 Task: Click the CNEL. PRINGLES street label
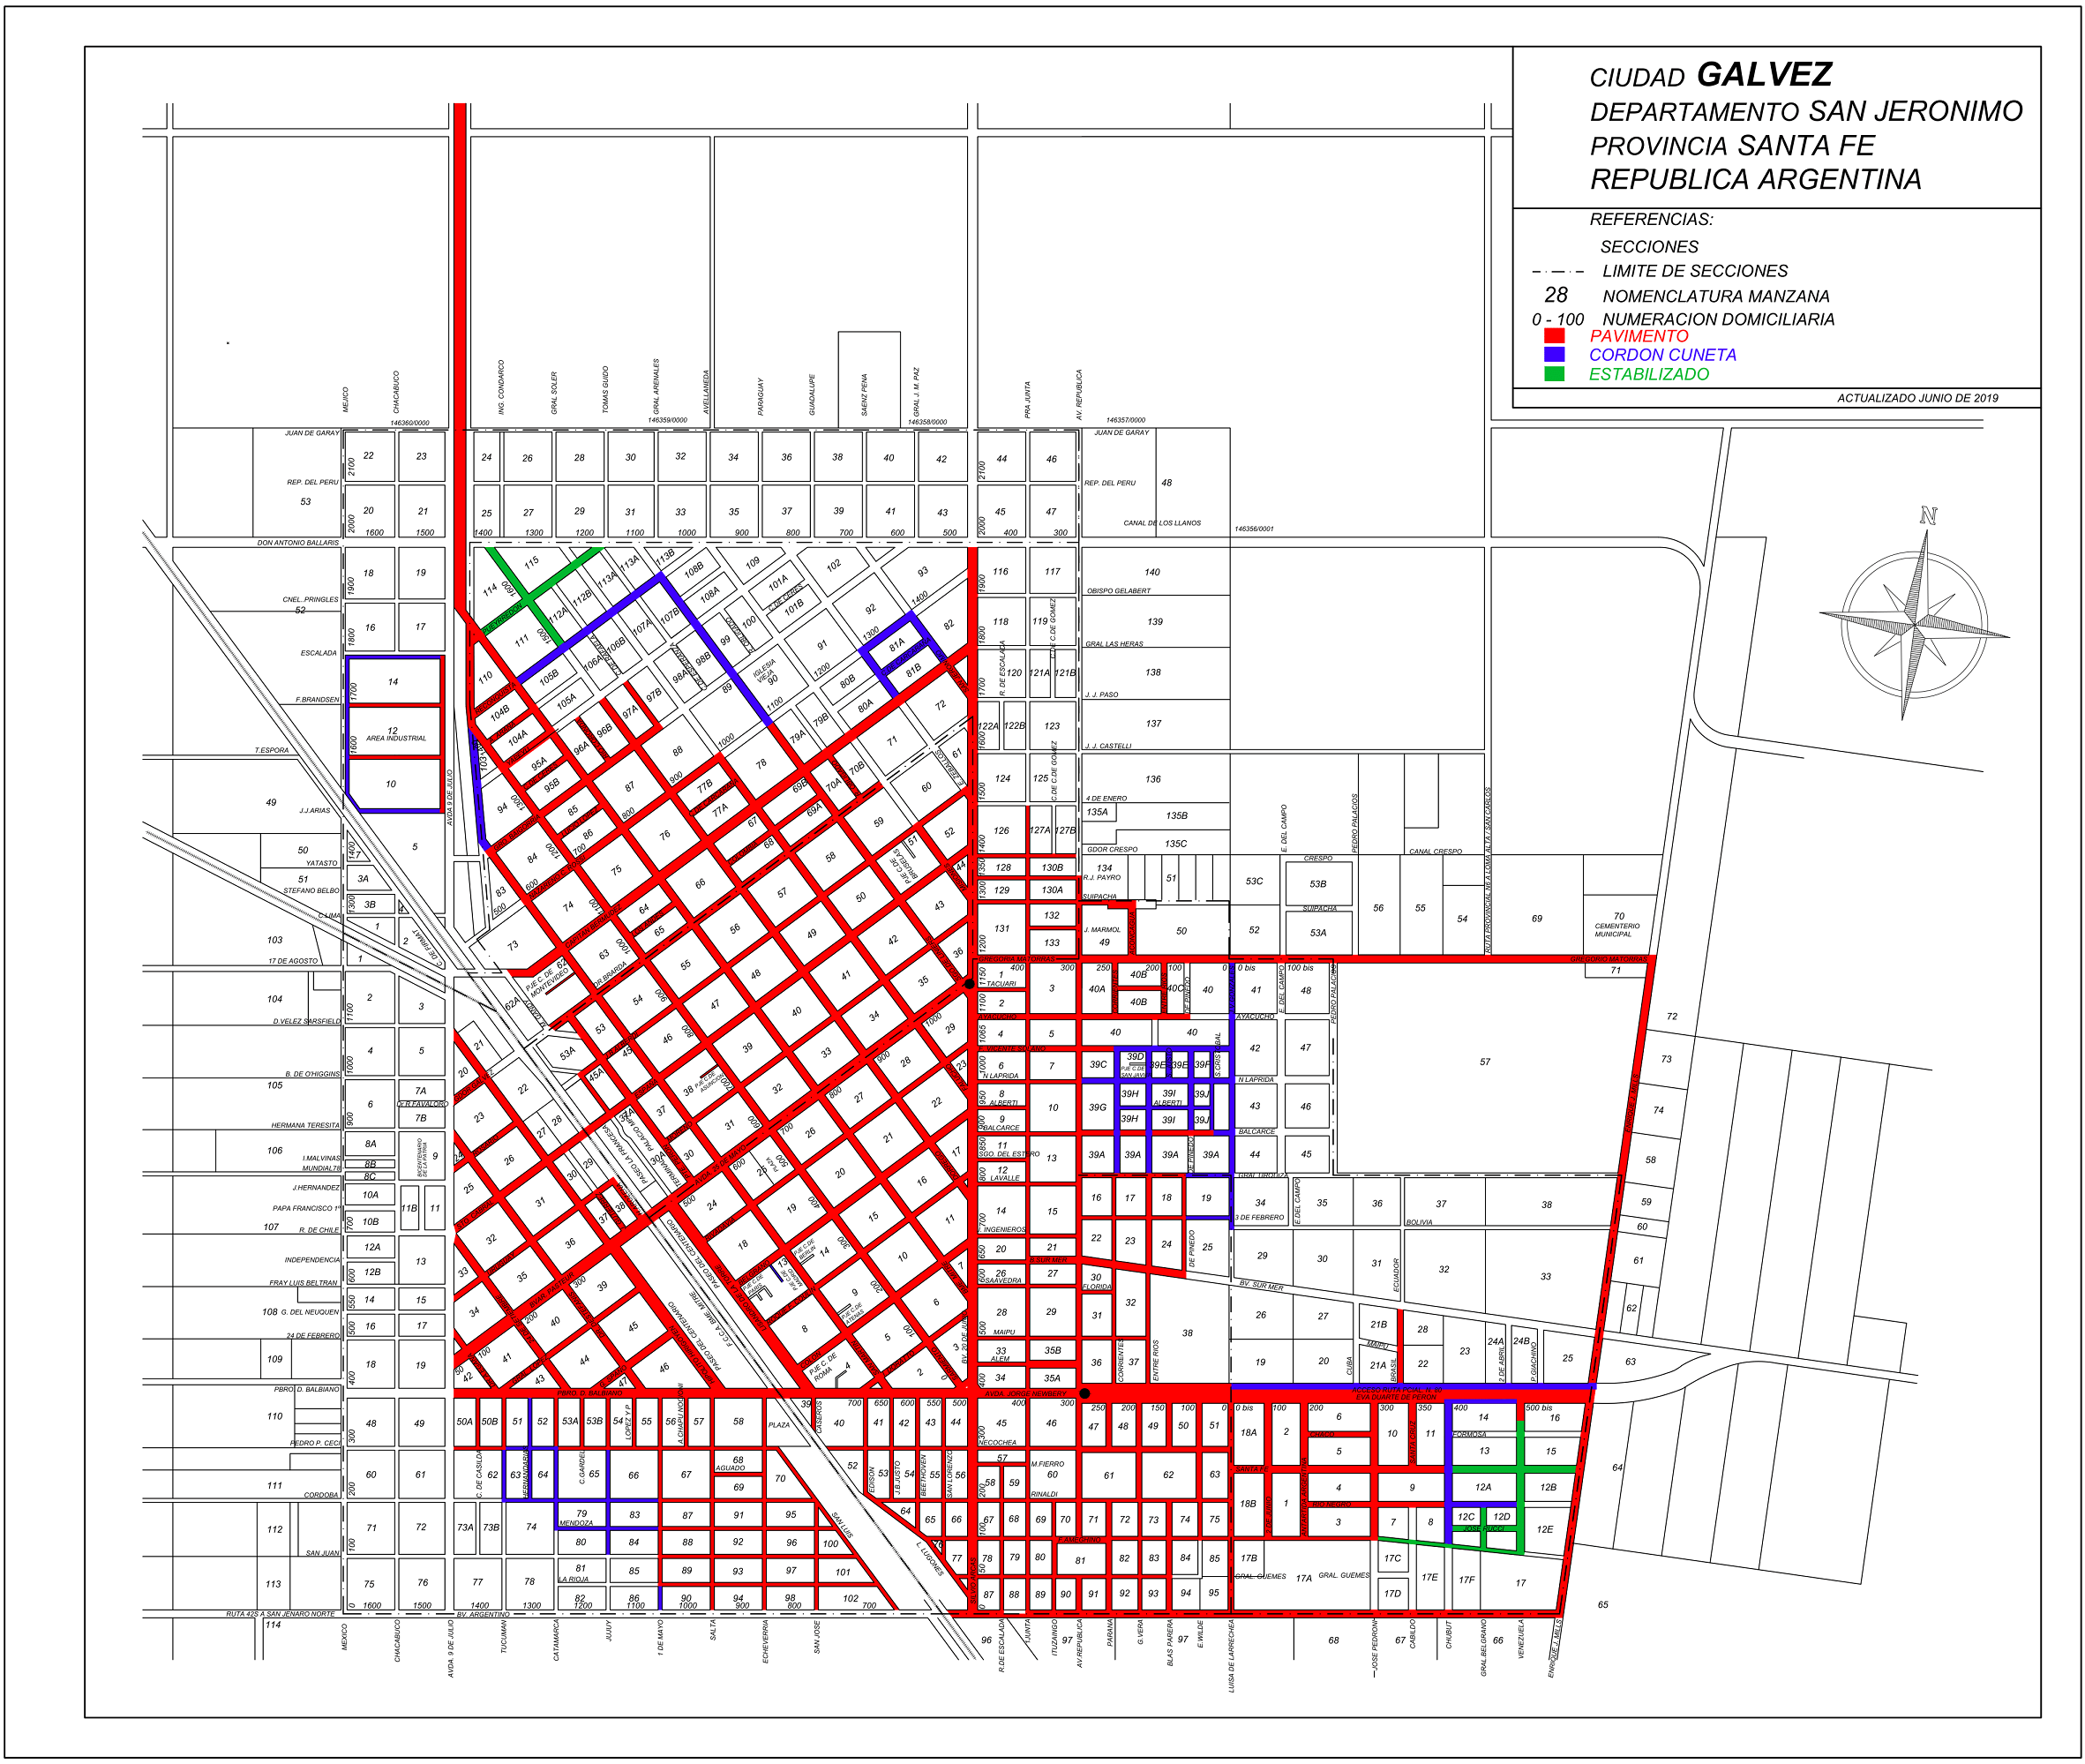[310, 600]
